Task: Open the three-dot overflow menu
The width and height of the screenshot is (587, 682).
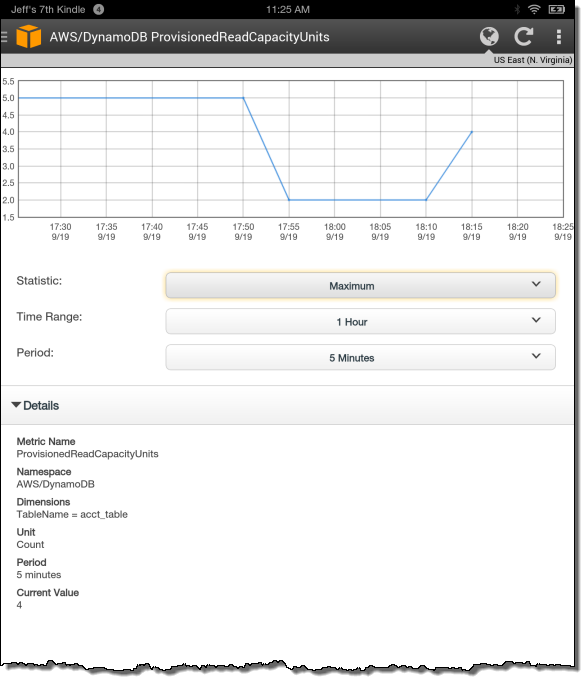Action: 559,37
